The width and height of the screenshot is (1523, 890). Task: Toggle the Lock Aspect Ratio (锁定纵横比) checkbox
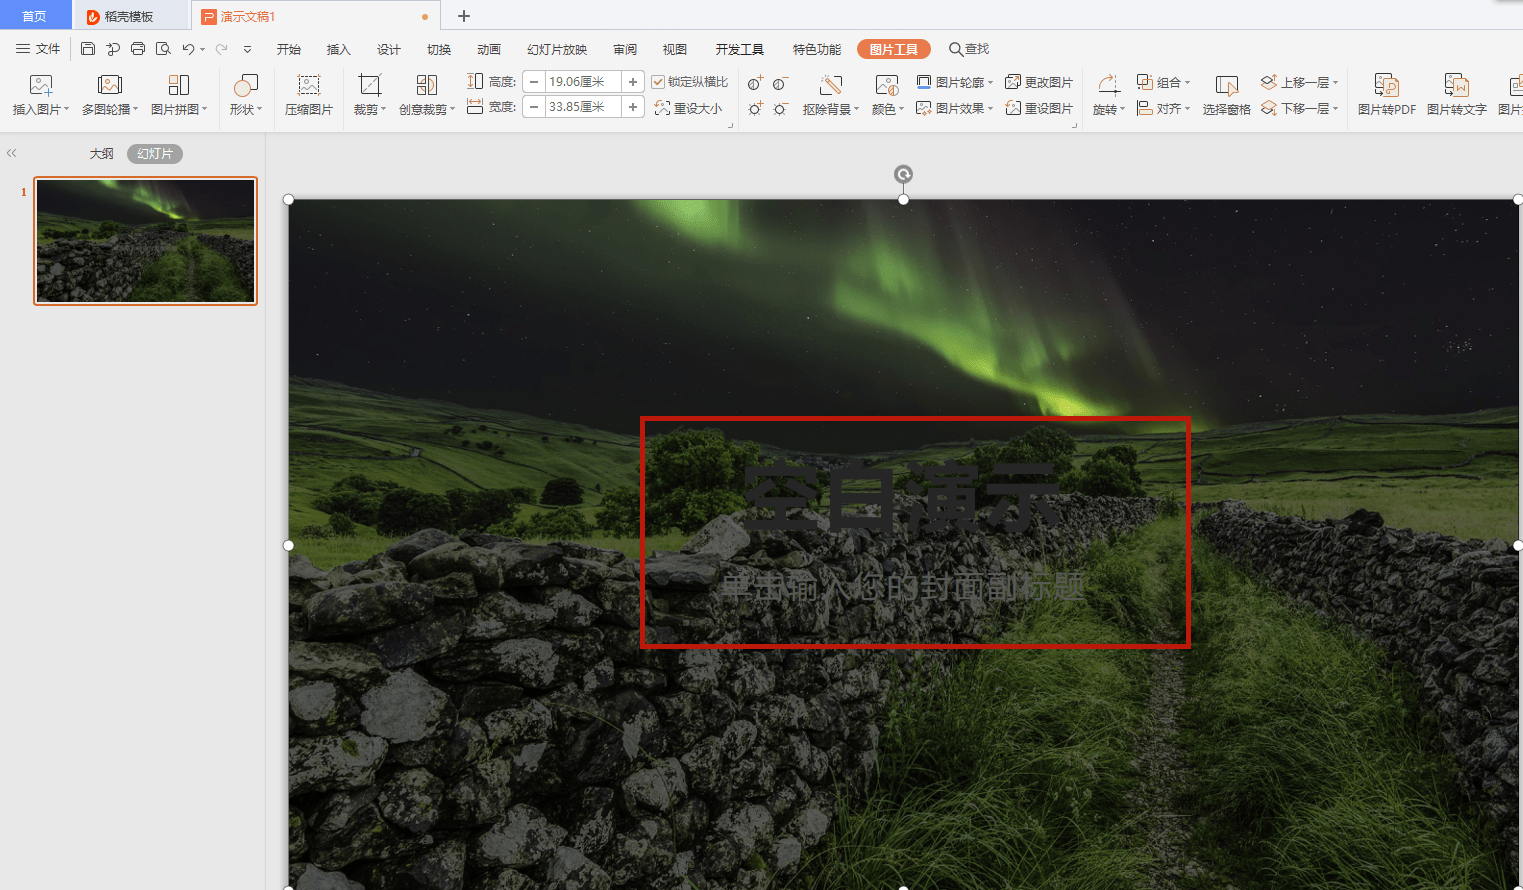tap(689, 82)
